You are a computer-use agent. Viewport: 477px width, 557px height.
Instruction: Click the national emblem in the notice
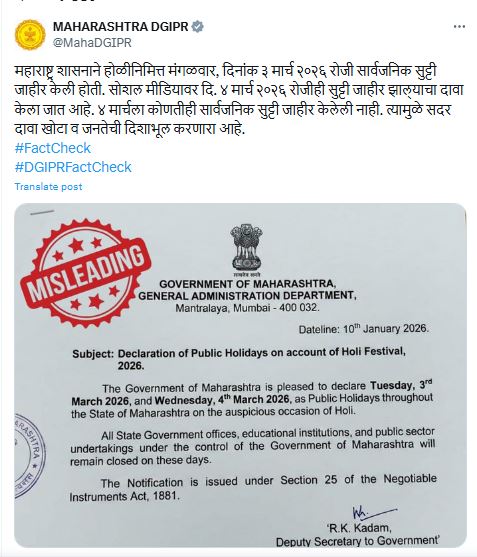click(x=246, y=249)
